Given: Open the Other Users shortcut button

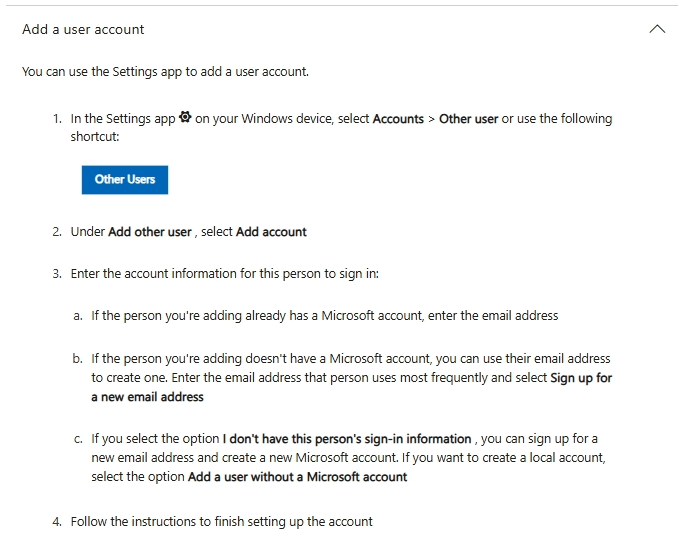Looking at the screenshot, I should [125, 179].
